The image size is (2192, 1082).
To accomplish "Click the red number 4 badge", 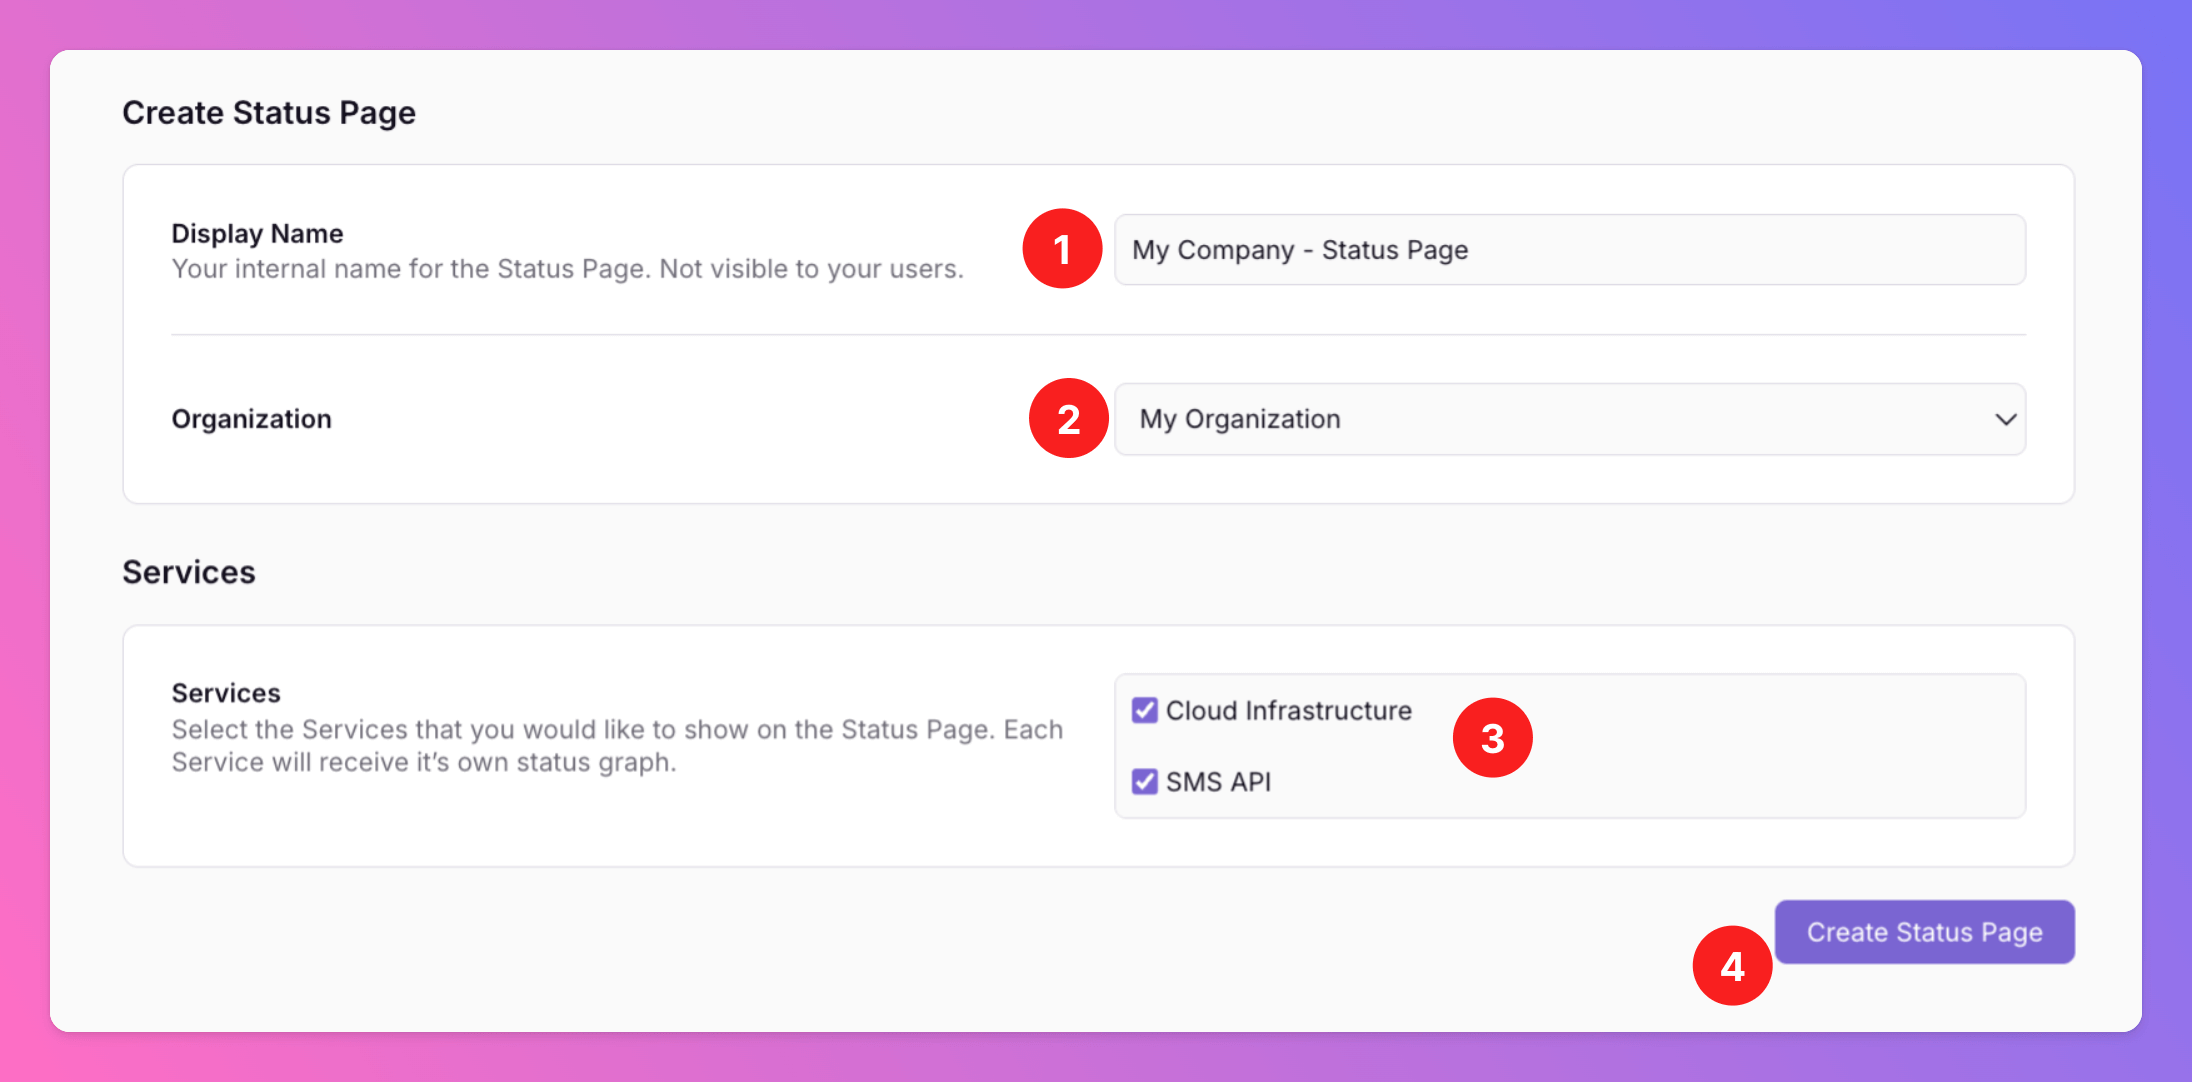I will pos(1732,965).
